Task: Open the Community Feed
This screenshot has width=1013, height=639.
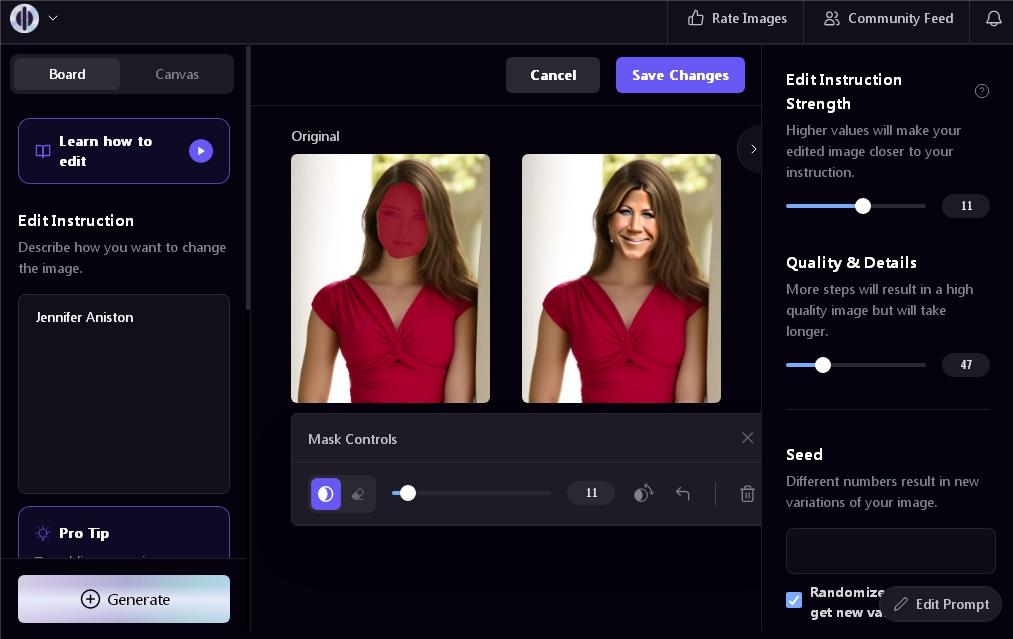Action: tap(888, 19)
